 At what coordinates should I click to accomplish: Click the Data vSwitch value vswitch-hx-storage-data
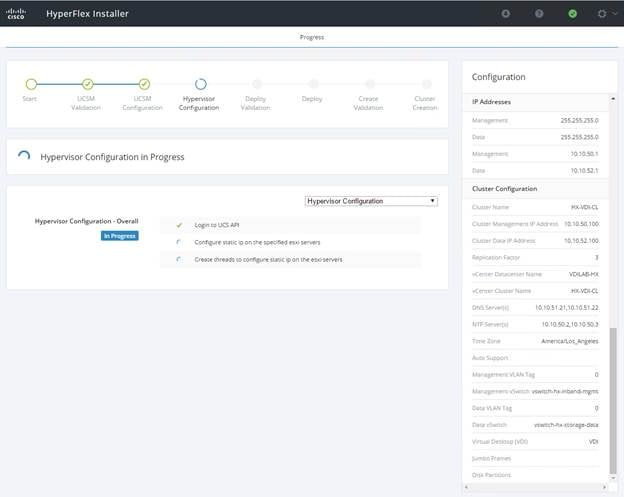566,425
